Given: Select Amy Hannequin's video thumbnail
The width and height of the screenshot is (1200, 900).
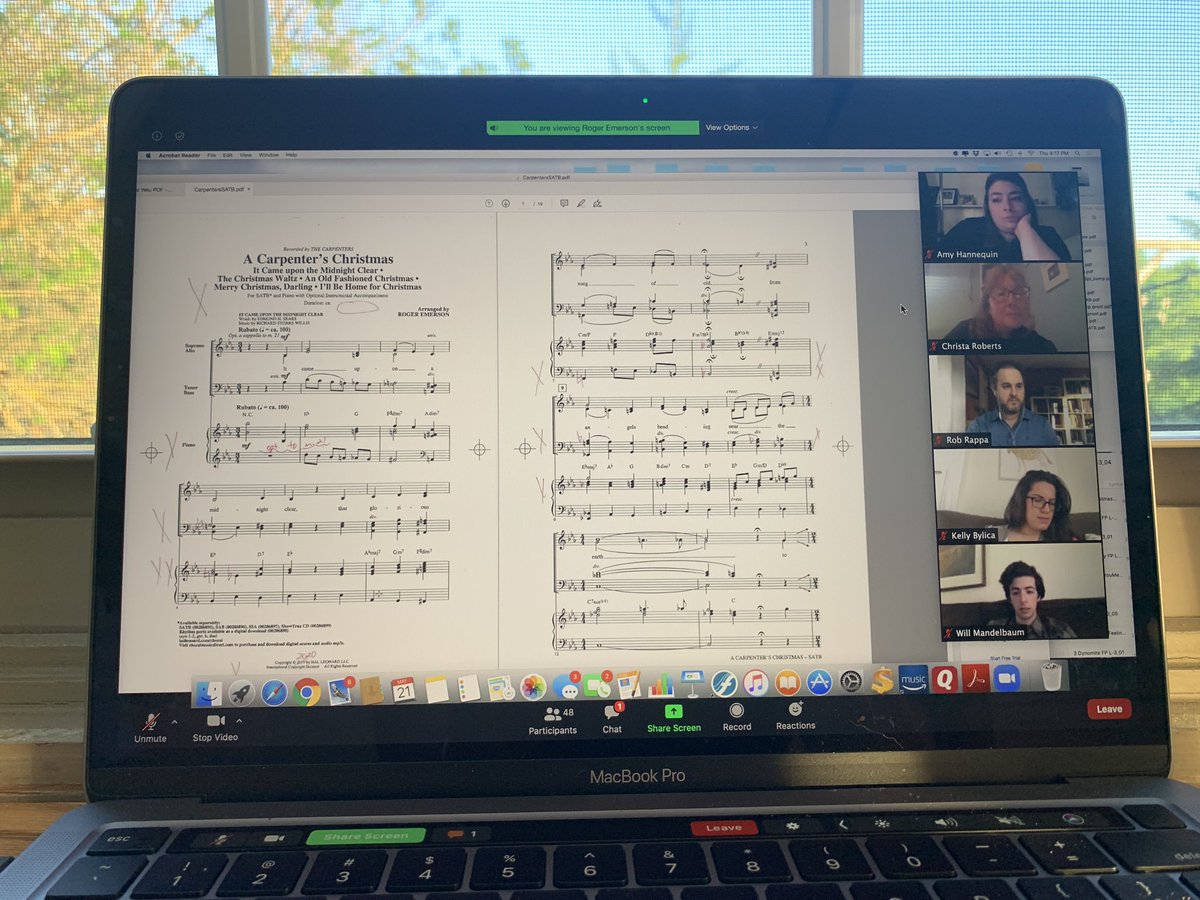Looking at the screenshot, I should click(1001, 216).
